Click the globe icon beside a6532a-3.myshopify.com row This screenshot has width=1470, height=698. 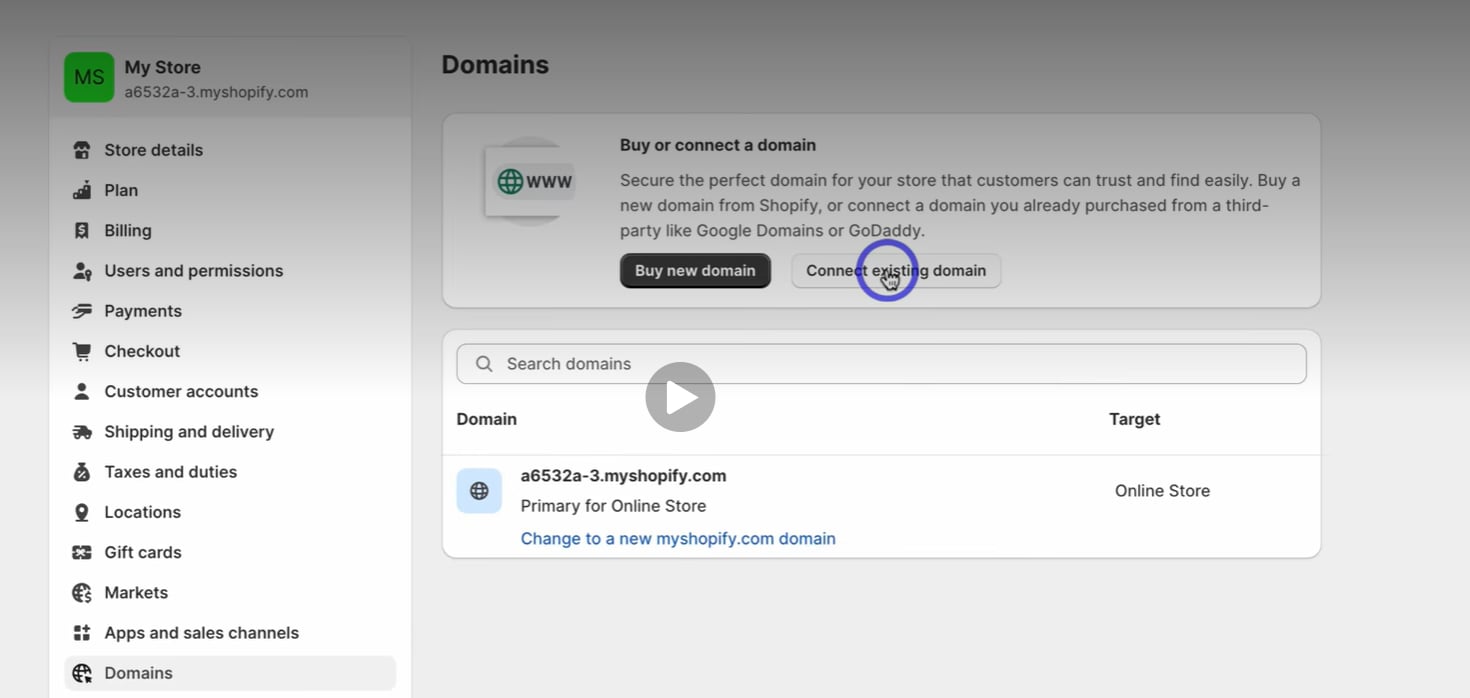pyautogui.click(x=479, y=491)
